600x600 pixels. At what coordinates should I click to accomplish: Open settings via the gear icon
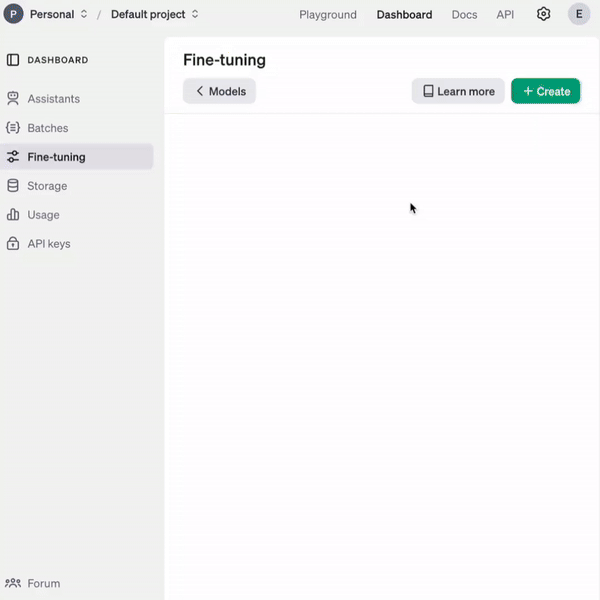pyautogui.click(x=543, y=14)
